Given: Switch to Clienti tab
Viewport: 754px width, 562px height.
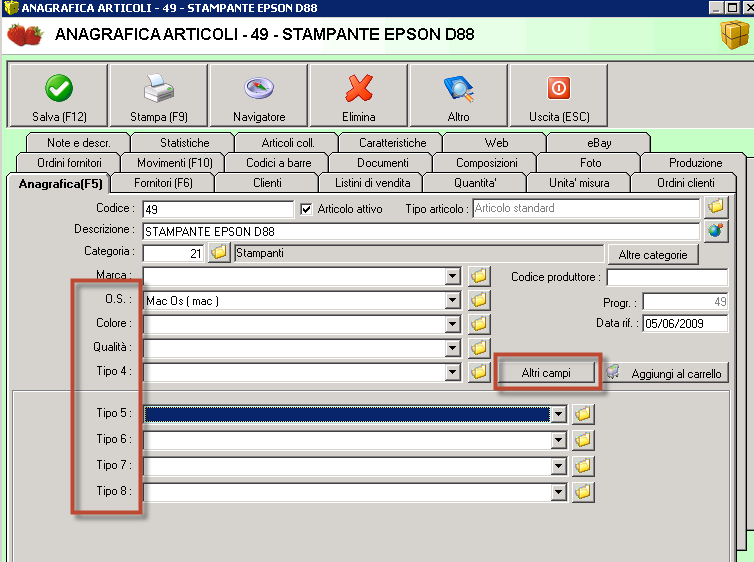Looking at the screenshot, I should click(267, 183).
